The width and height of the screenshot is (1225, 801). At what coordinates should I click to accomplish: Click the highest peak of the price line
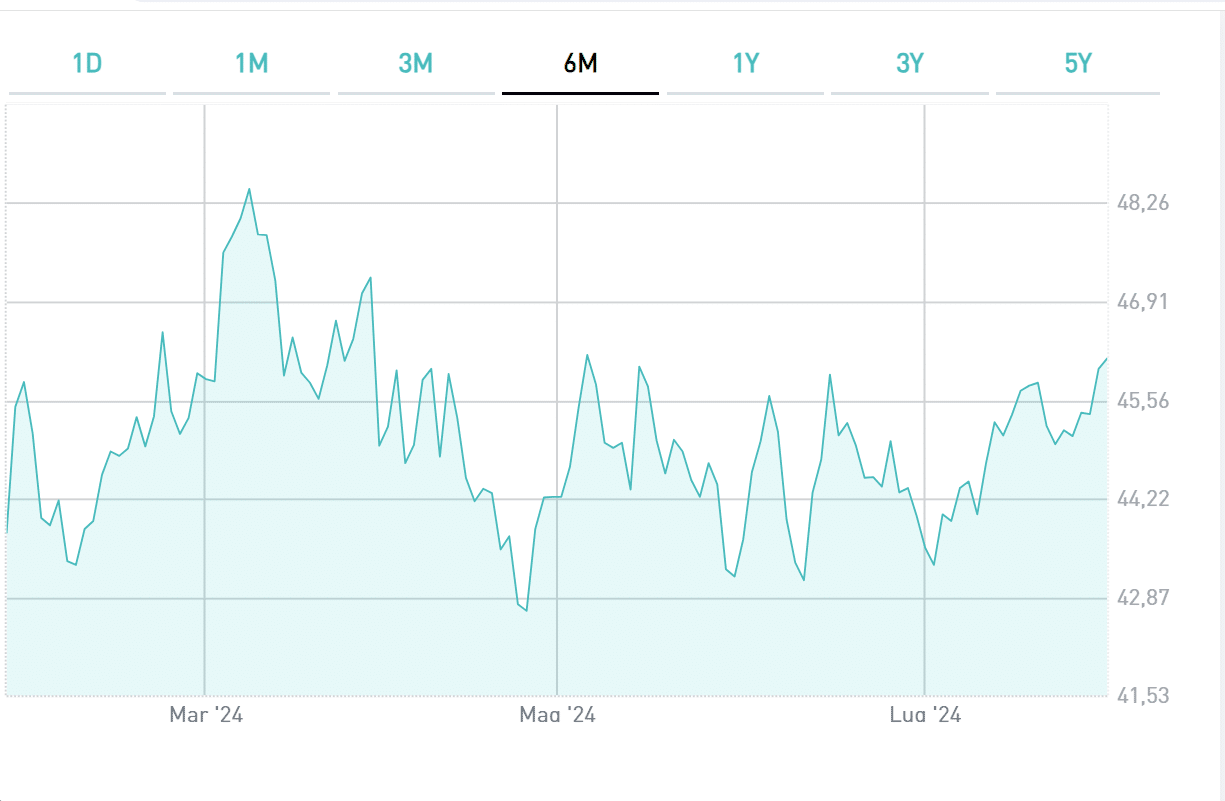click(249, 189)
